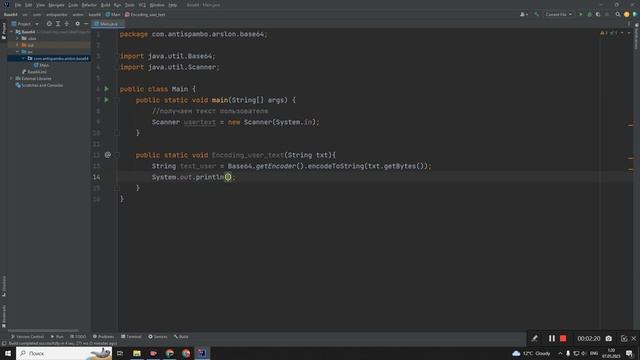640x360 pixels.
Task: Open the Problems tool window tab
Action: (x=104, y=337)
